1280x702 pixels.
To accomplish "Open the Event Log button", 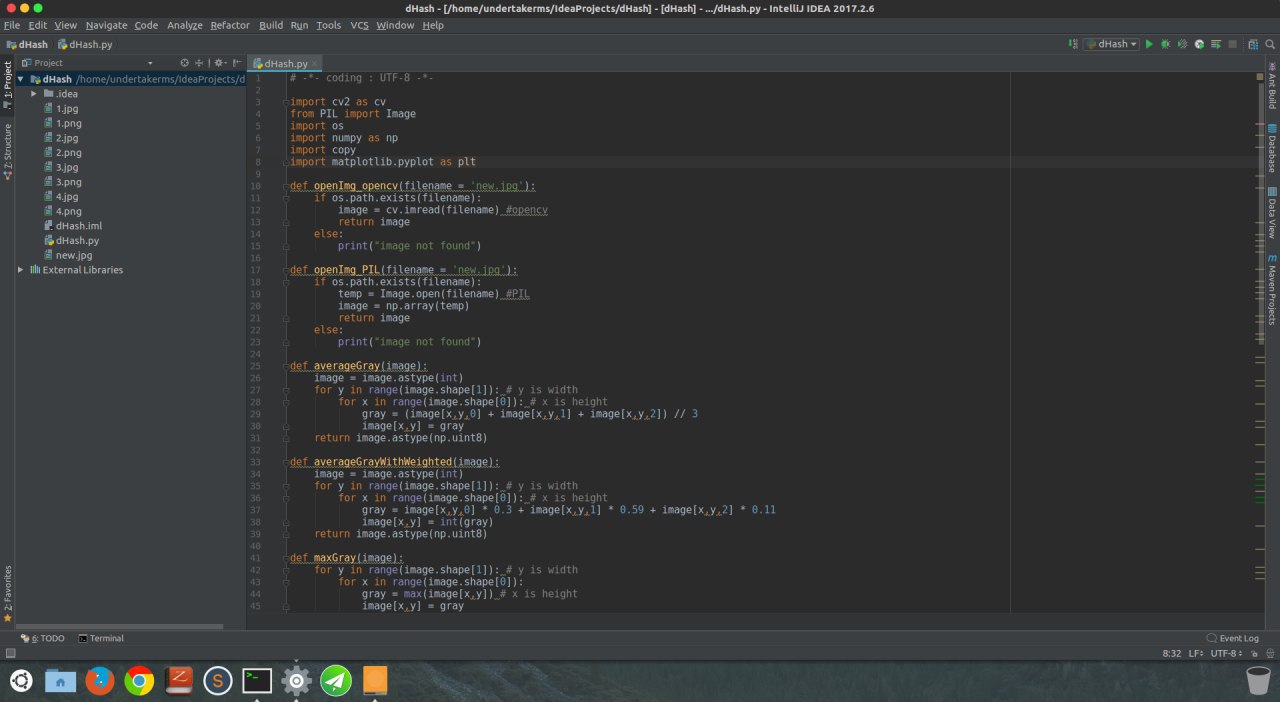I will [1233, 638].
